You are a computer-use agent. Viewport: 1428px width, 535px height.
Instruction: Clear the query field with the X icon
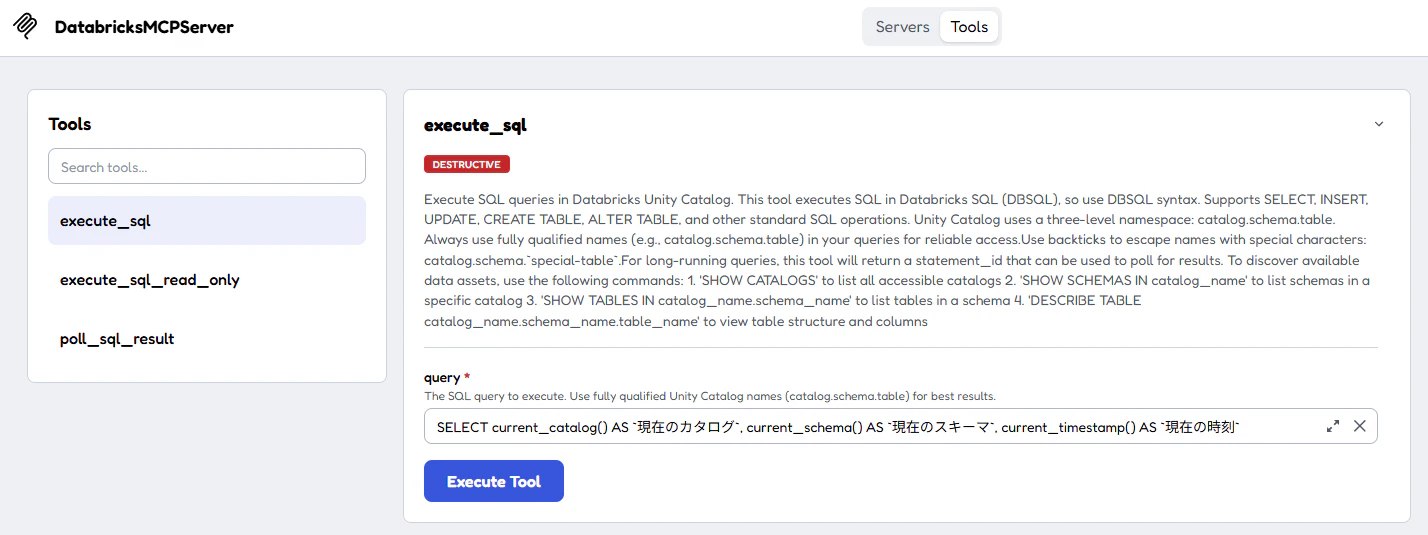[1360, 426]
